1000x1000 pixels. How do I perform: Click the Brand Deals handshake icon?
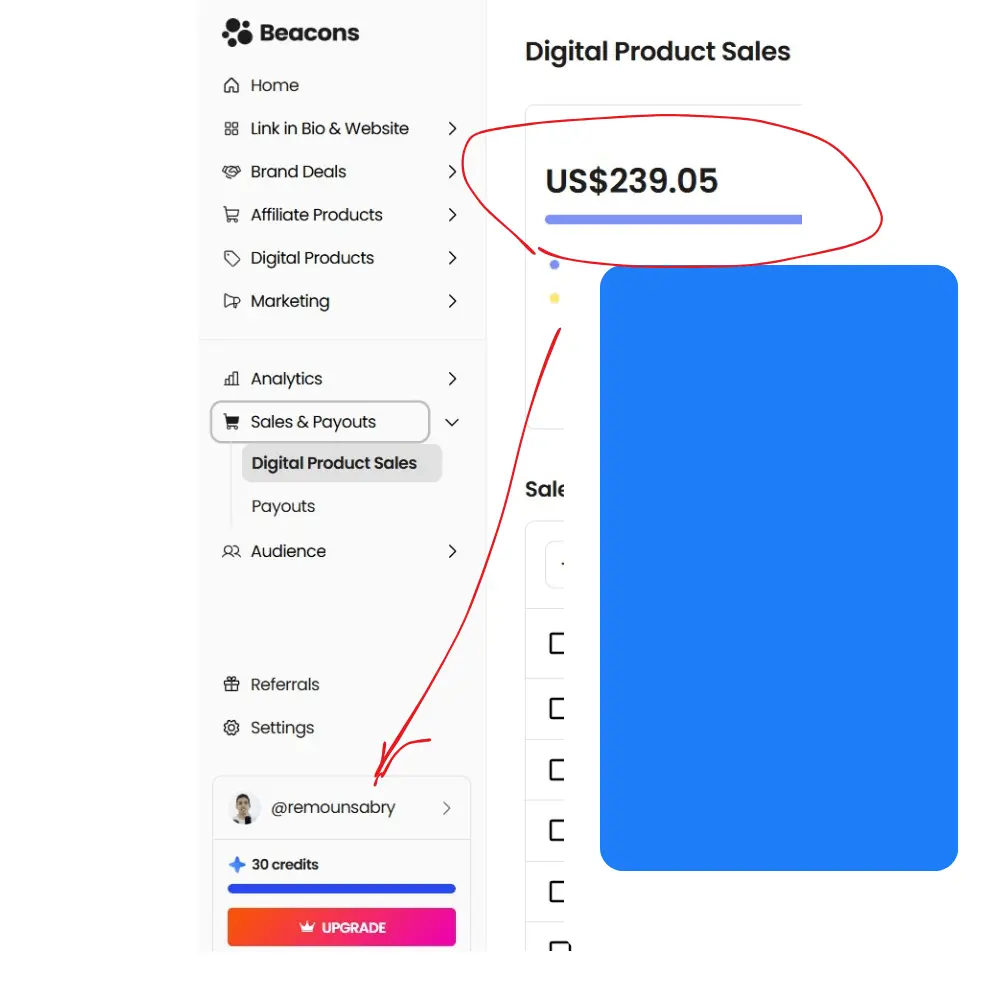pos(232,172)
